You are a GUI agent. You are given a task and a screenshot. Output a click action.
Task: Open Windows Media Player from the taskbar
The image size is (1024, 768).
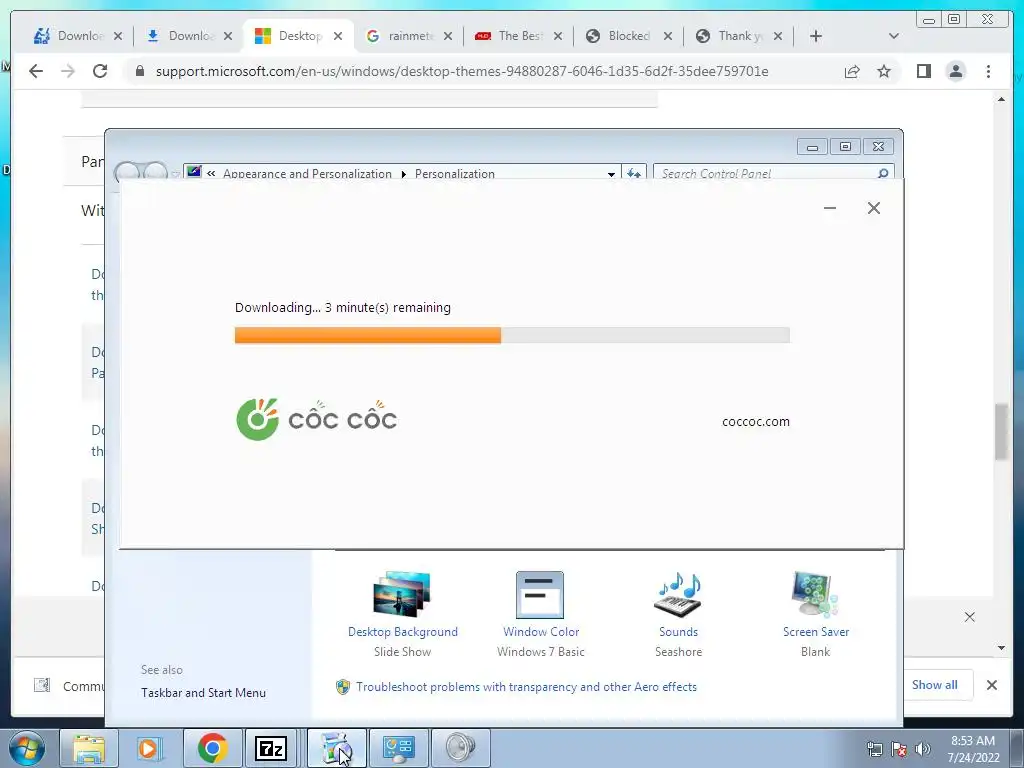tap(150, 748)
